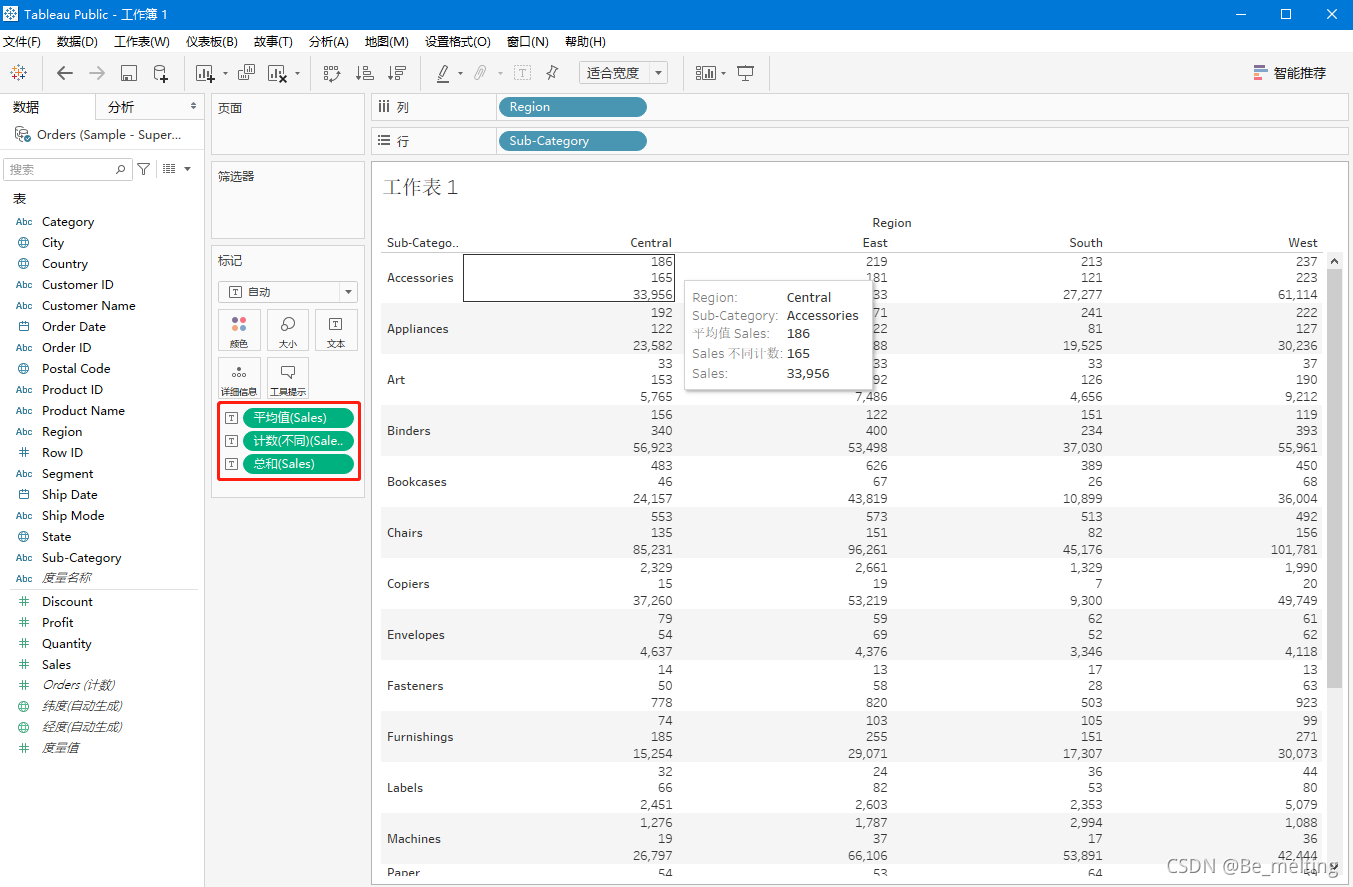This screenshot has height=887, width=1353.
Task: Undo the last action with back arrow
Action: point(65,73)
